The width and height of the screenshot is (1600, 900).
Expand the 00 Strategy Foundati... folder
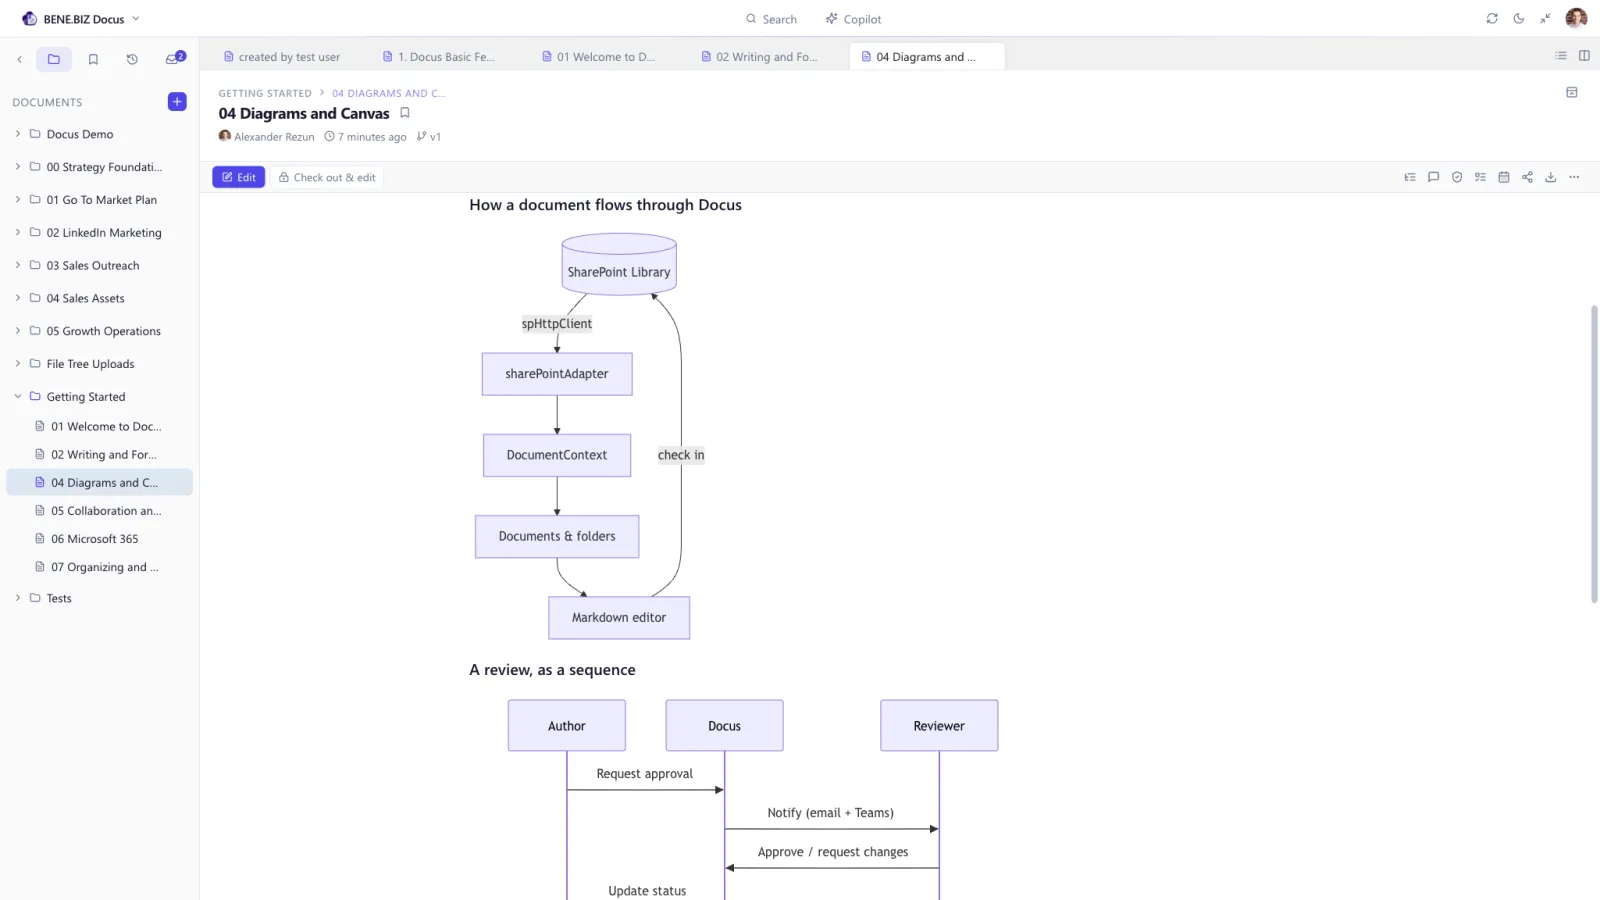pos(18,167)
